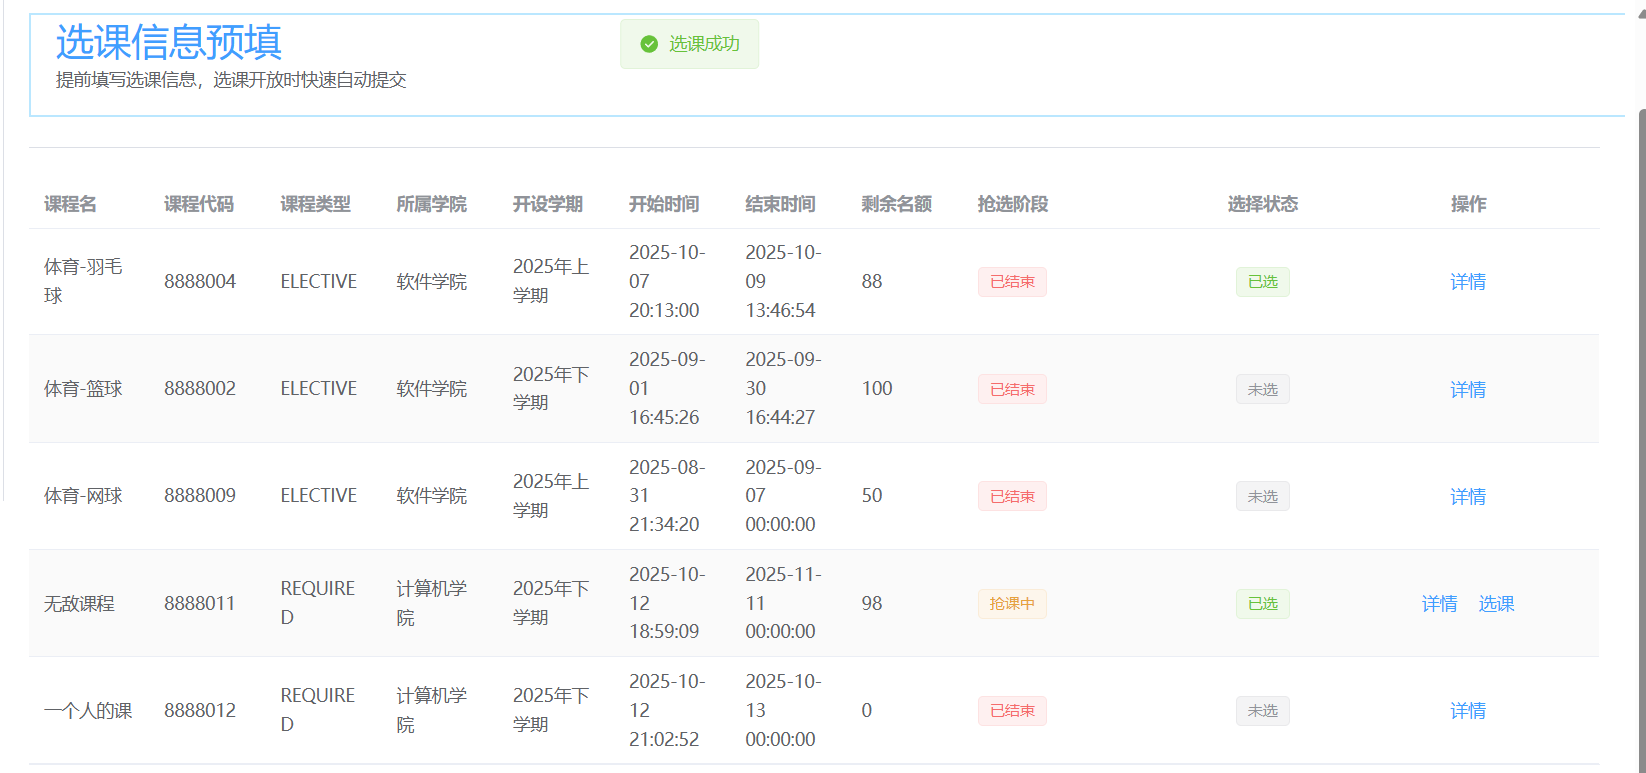The image size is (1646, 773).
Task: Click the 选课信息预填 page title
Action: click(168, 42)
